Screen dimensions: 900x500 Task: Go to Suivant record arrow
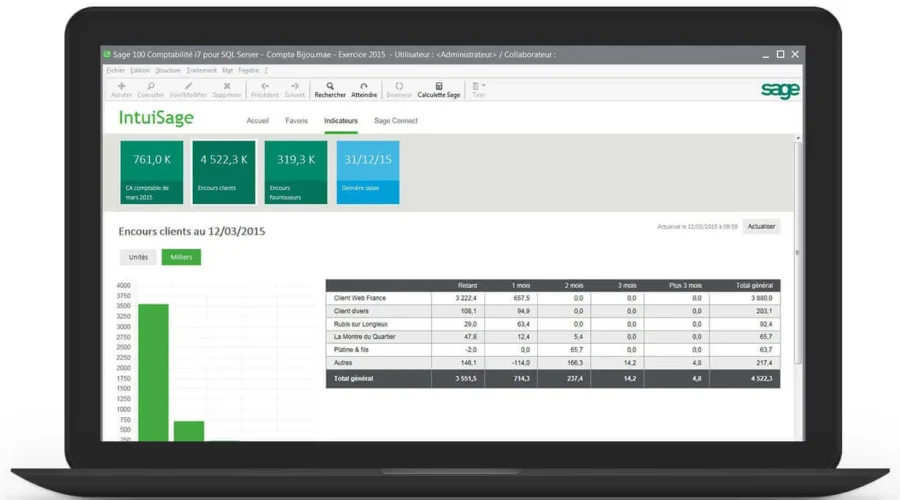point(294,86)
